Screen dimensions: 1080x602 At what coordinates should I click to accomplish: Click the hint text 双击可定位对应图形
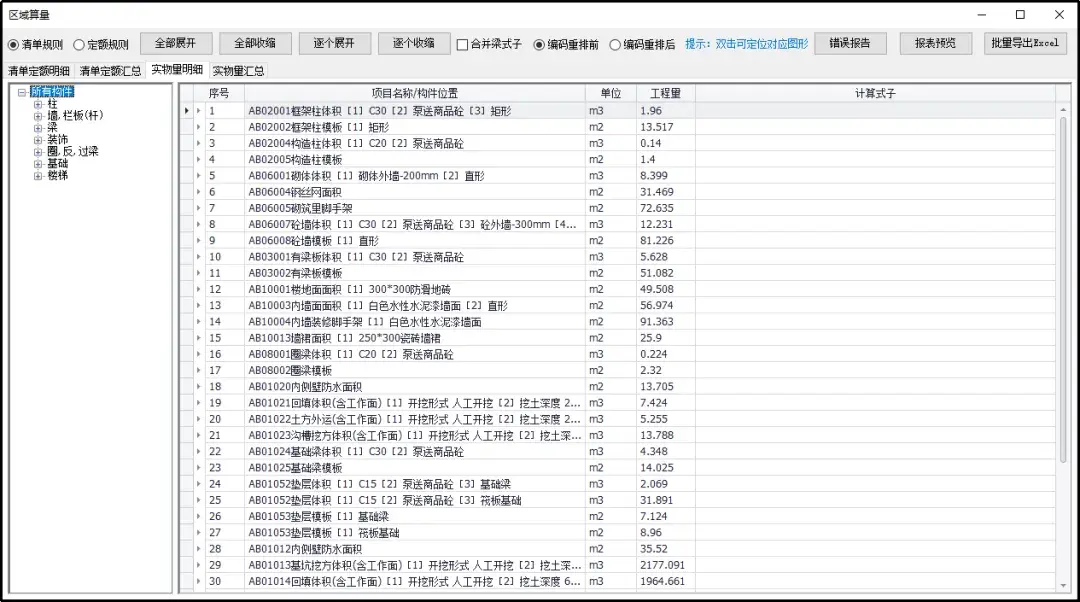click(x=762, y=44)
